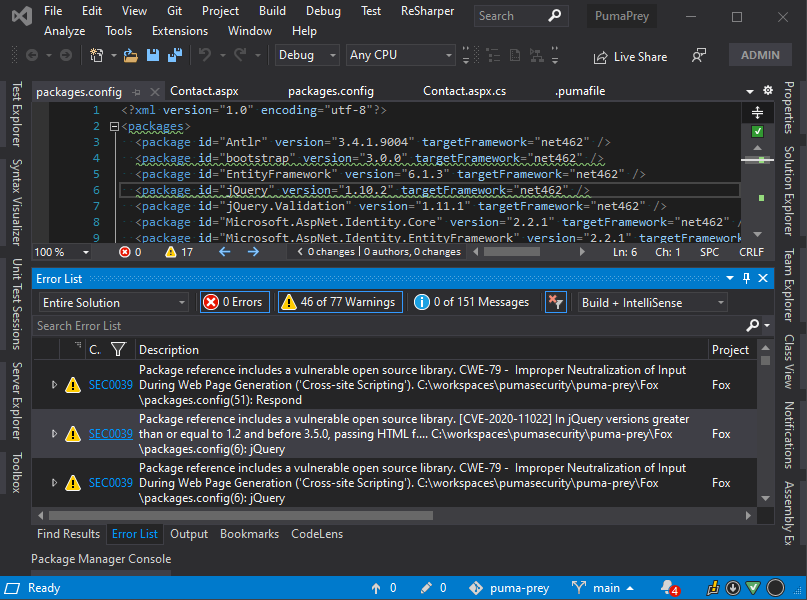
Task: Click the editor warning count 17 indicator
Action: (x=179, y=252)
